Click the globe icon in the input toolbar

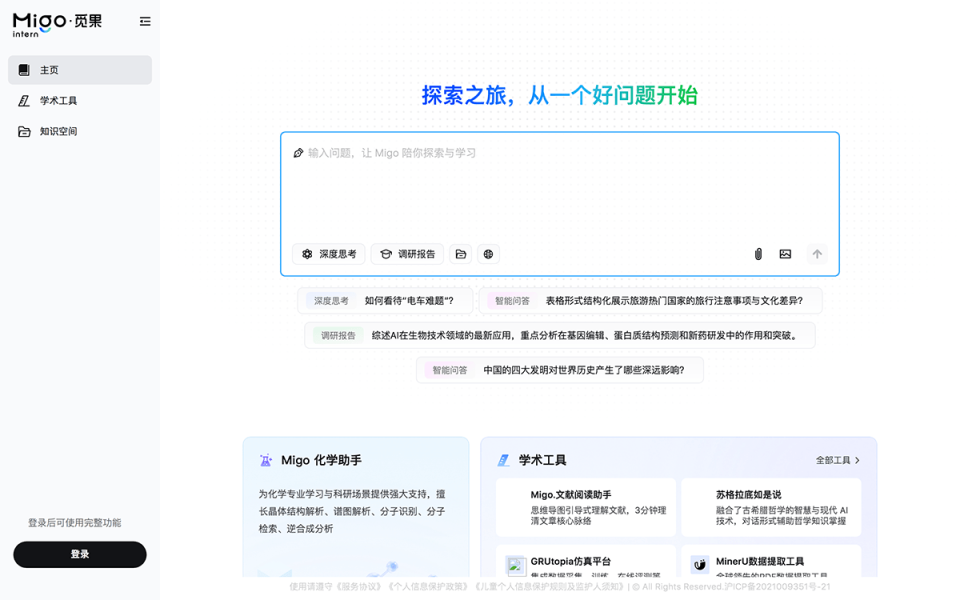[488, 254]
